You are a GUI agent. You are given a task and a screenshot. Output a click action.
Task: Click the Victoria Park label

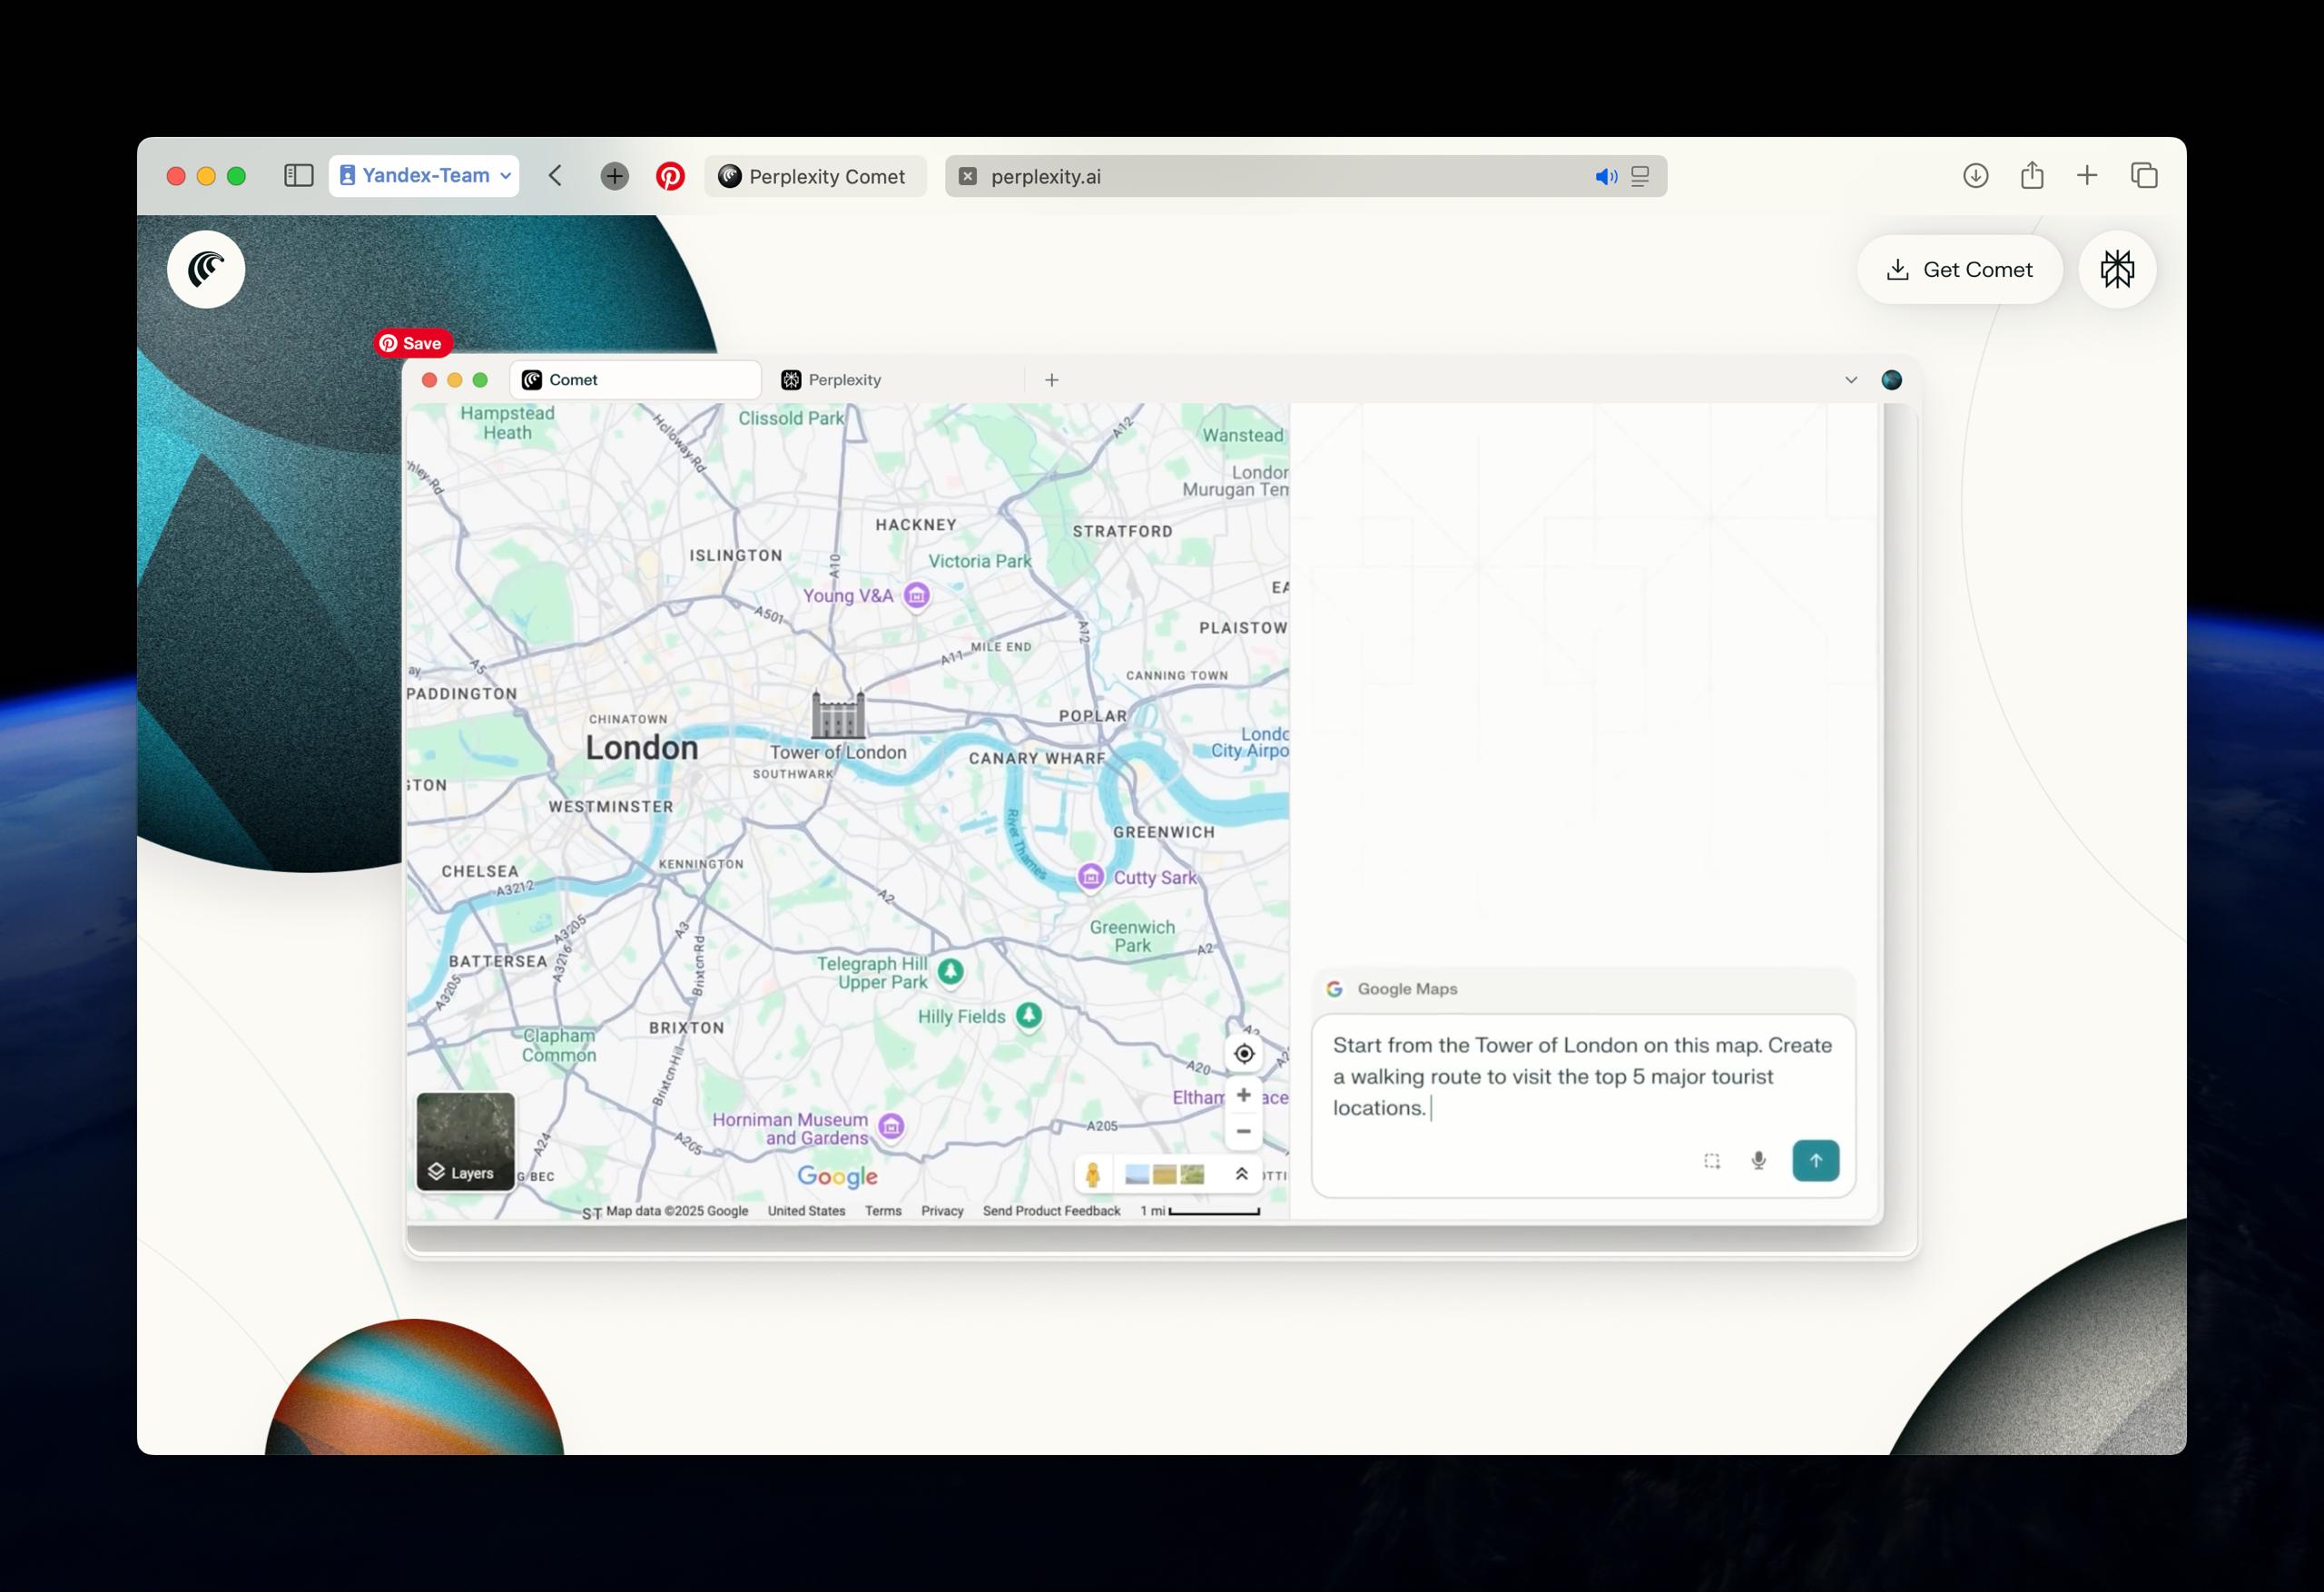pyautogui.click(x=979, y=561)
